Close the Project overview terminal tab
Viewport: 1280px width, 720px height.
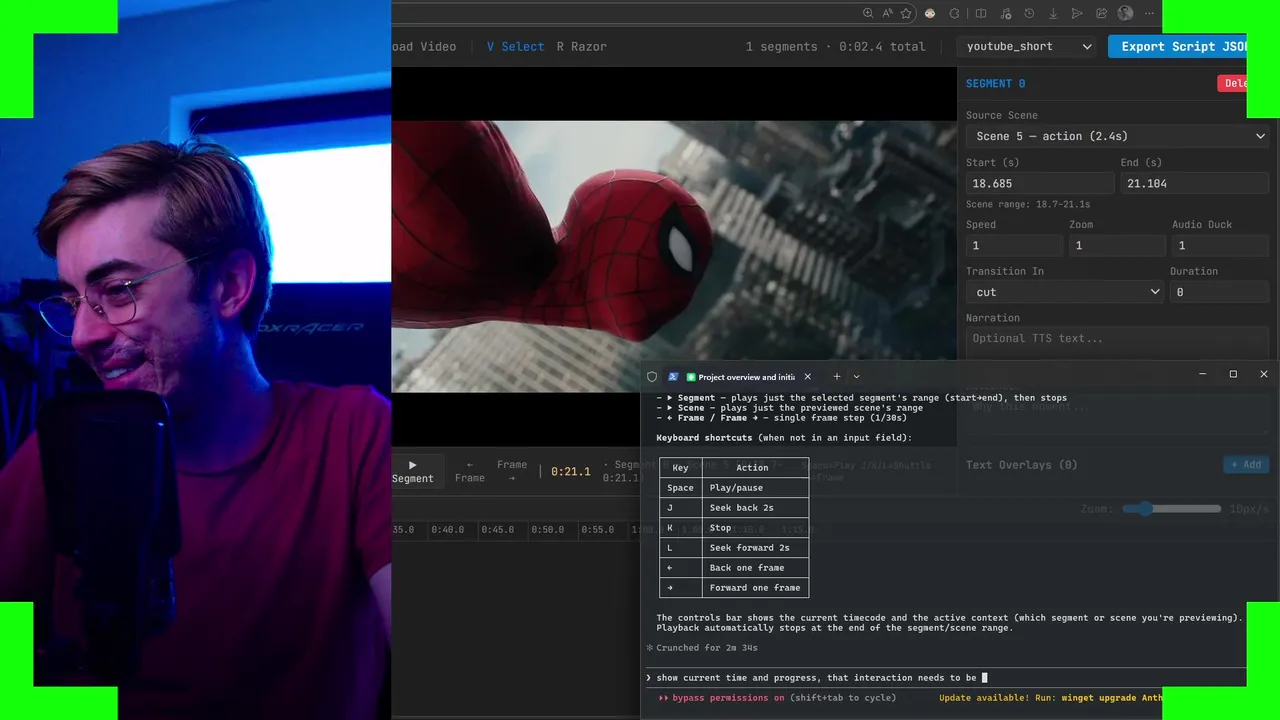click(x=807, y=377)
